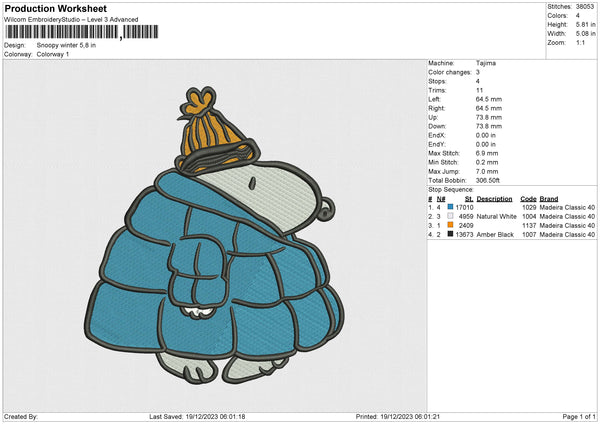Click the Width value 5.08 in

[x=585, y=34]
